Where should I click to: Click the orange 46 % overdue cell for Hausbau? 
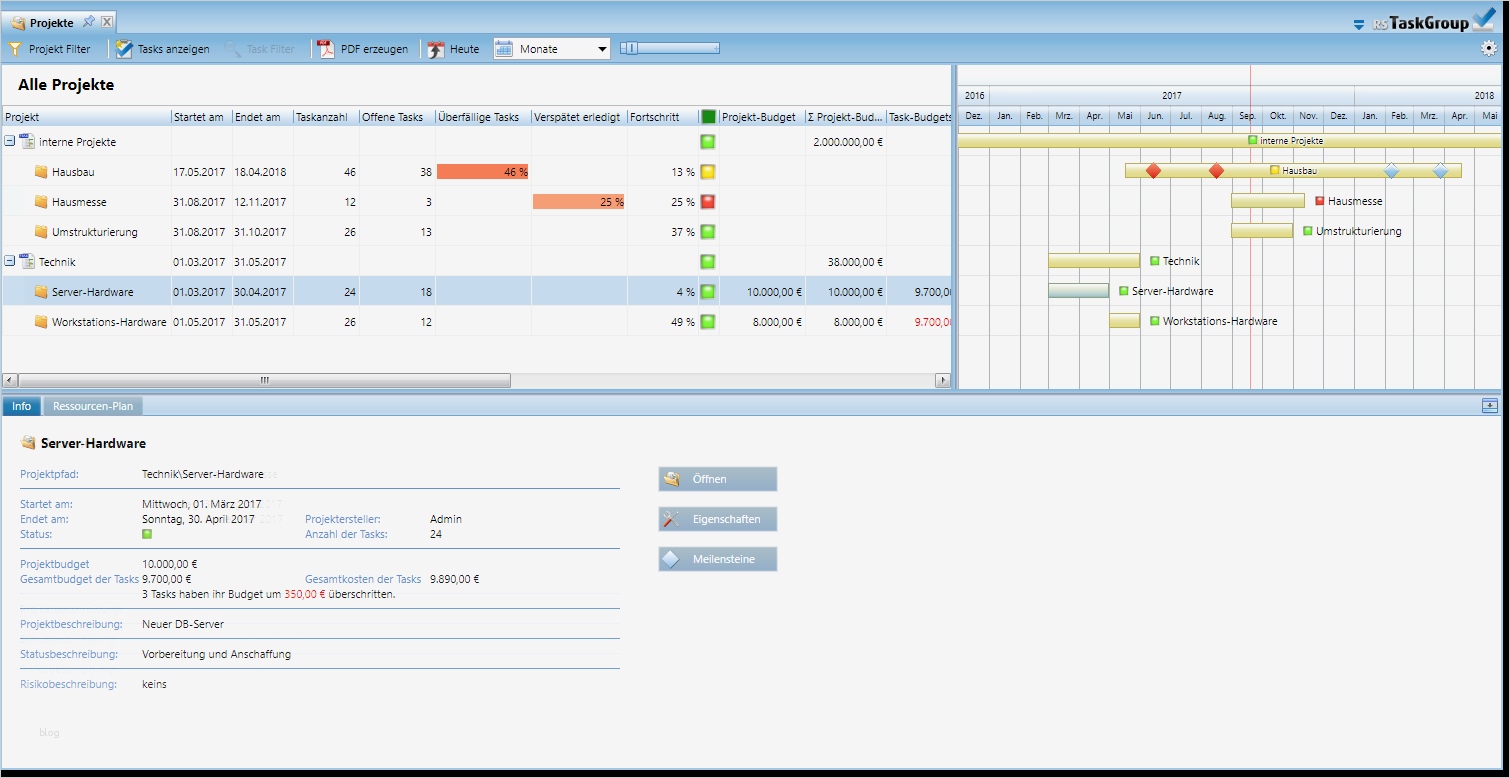[483, 172]
